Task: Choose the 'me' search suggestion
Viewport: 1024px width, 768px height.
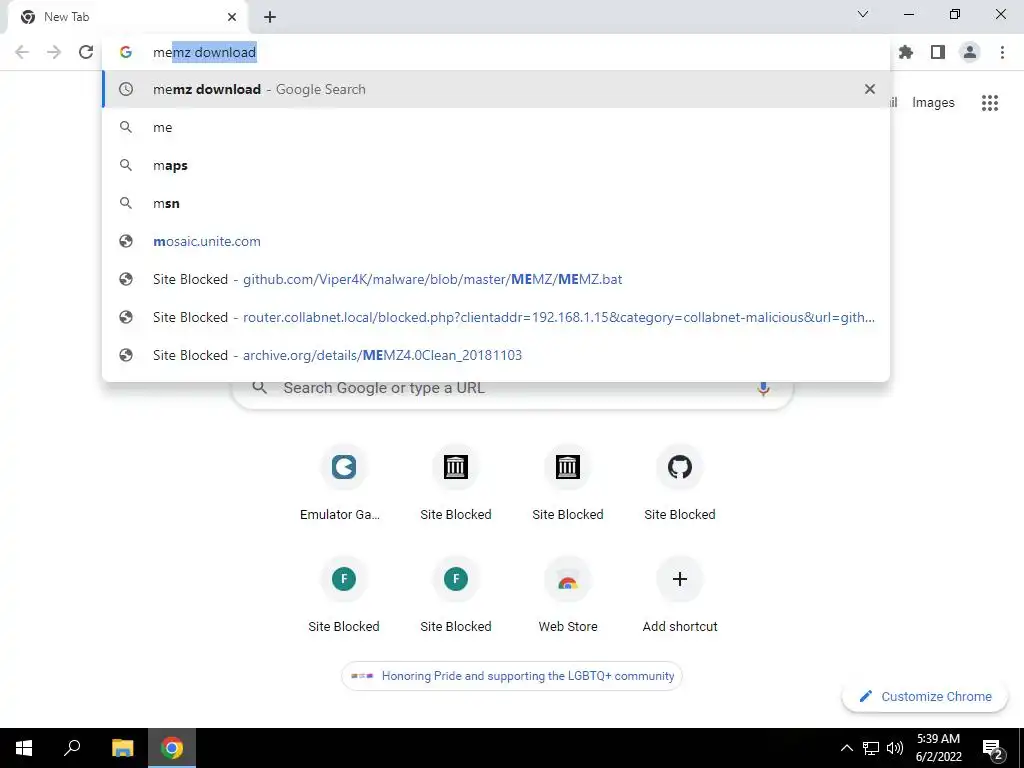Action: [496, 127]
